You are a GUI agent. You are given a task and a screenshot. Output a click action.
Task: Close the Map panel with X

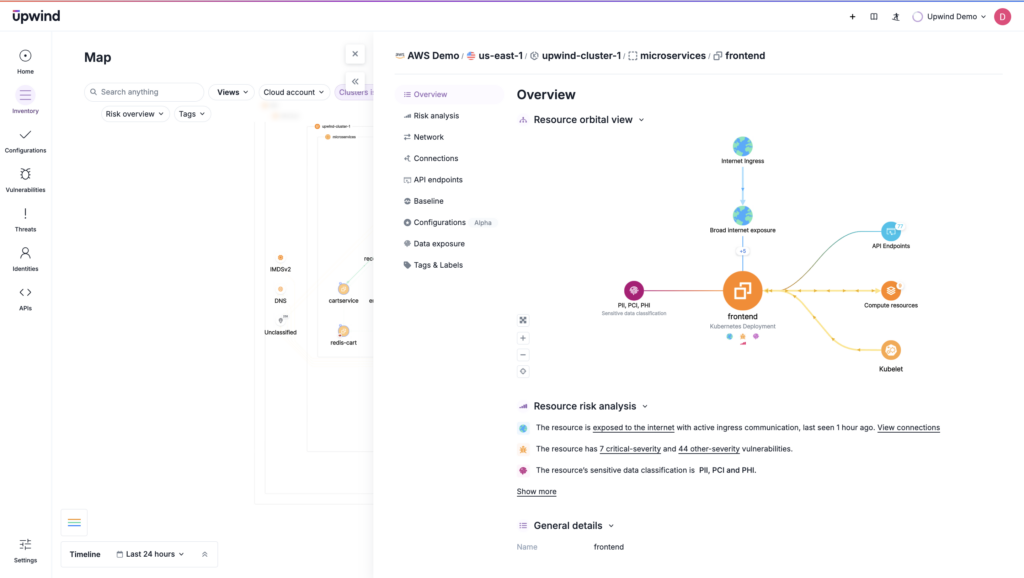[x=355, y=54]
